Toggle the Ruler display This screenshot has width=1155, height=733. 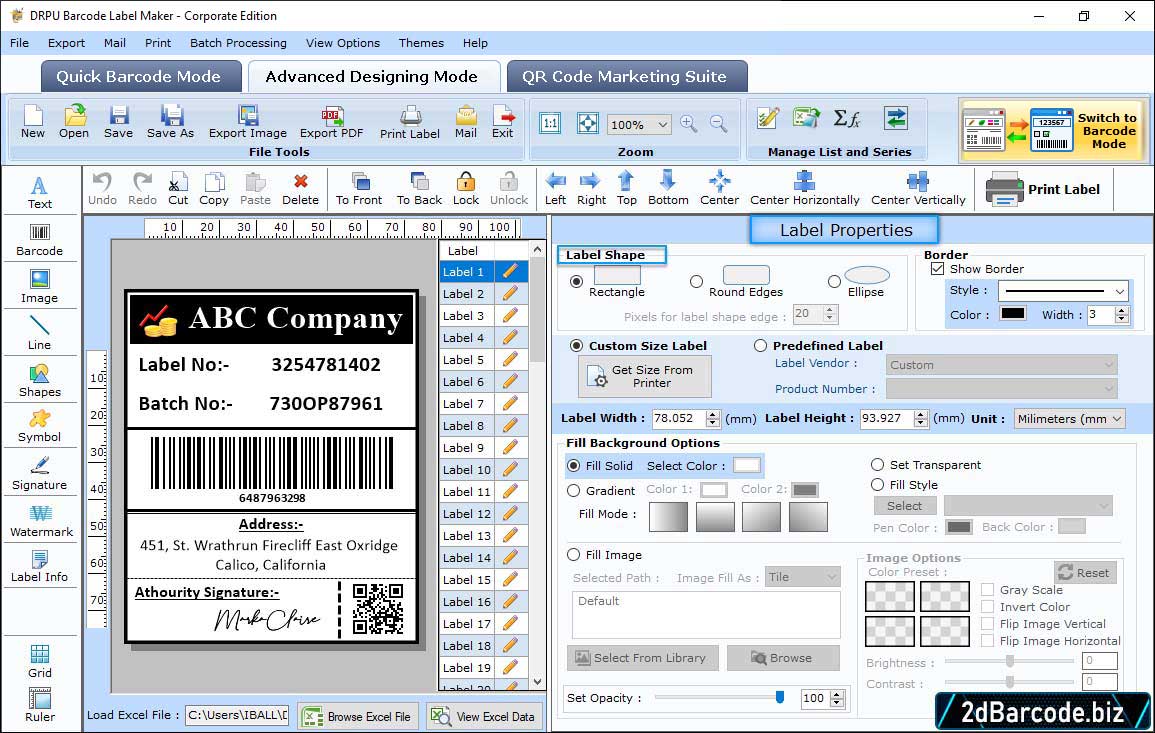40,705
